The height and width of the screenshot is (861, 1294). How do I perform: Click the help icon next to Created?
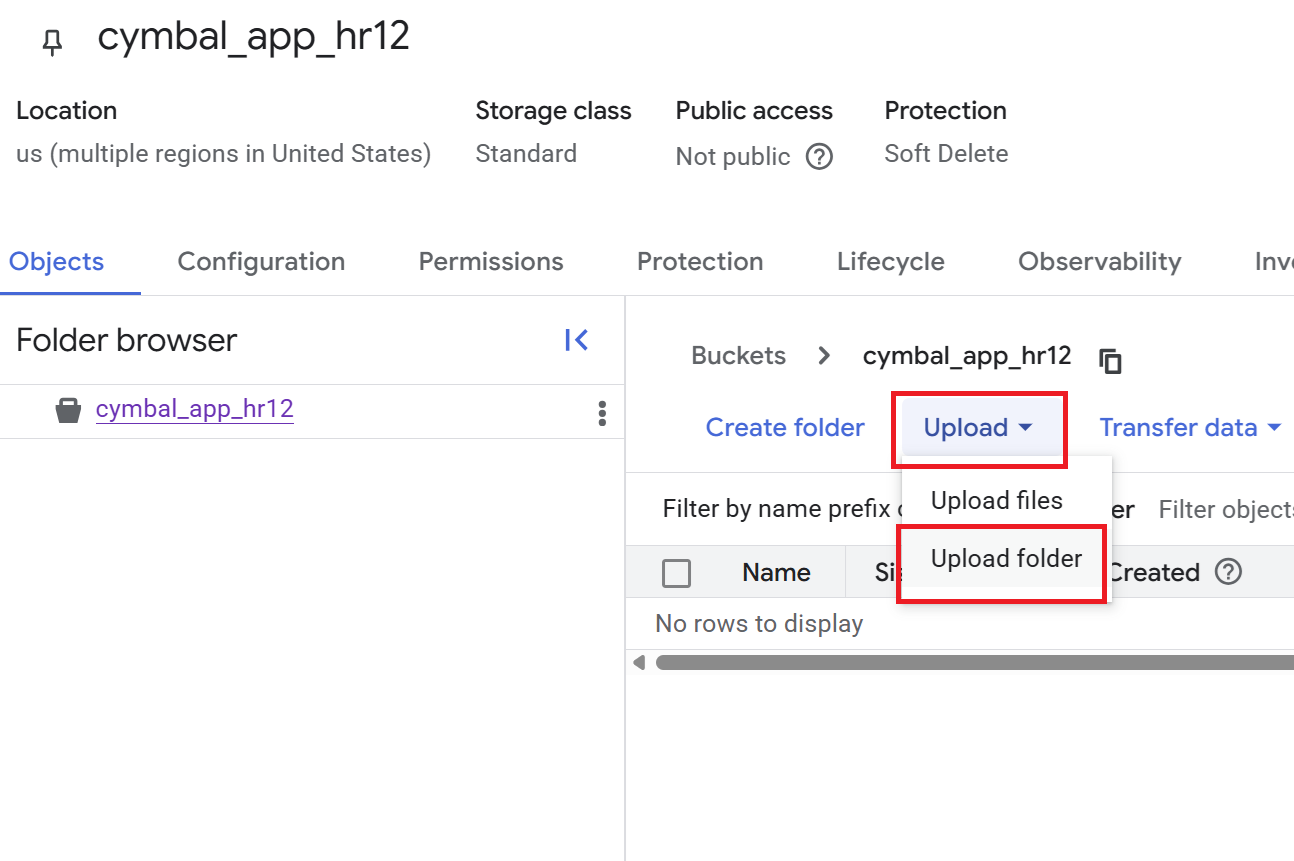(1228, 572)
